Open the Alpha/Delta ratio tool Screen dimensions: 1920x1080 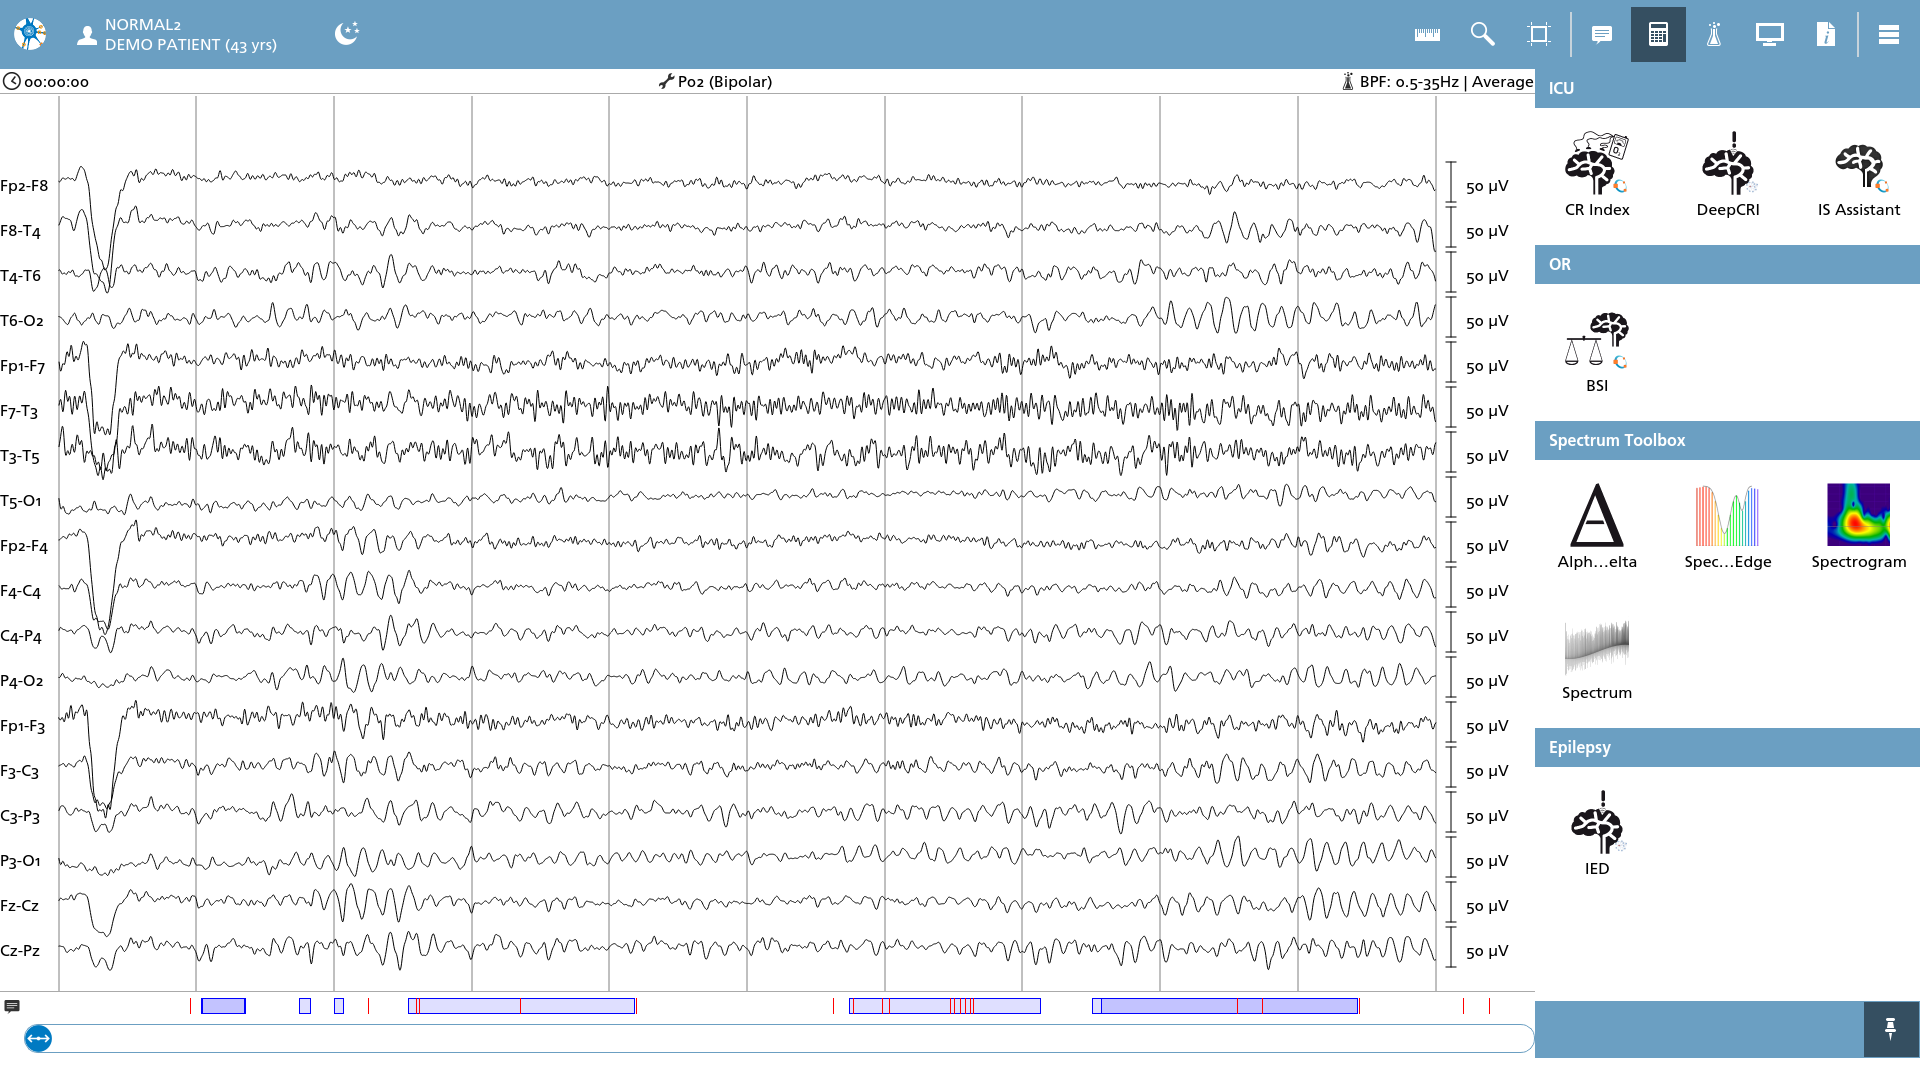[x=1597, y=526]
